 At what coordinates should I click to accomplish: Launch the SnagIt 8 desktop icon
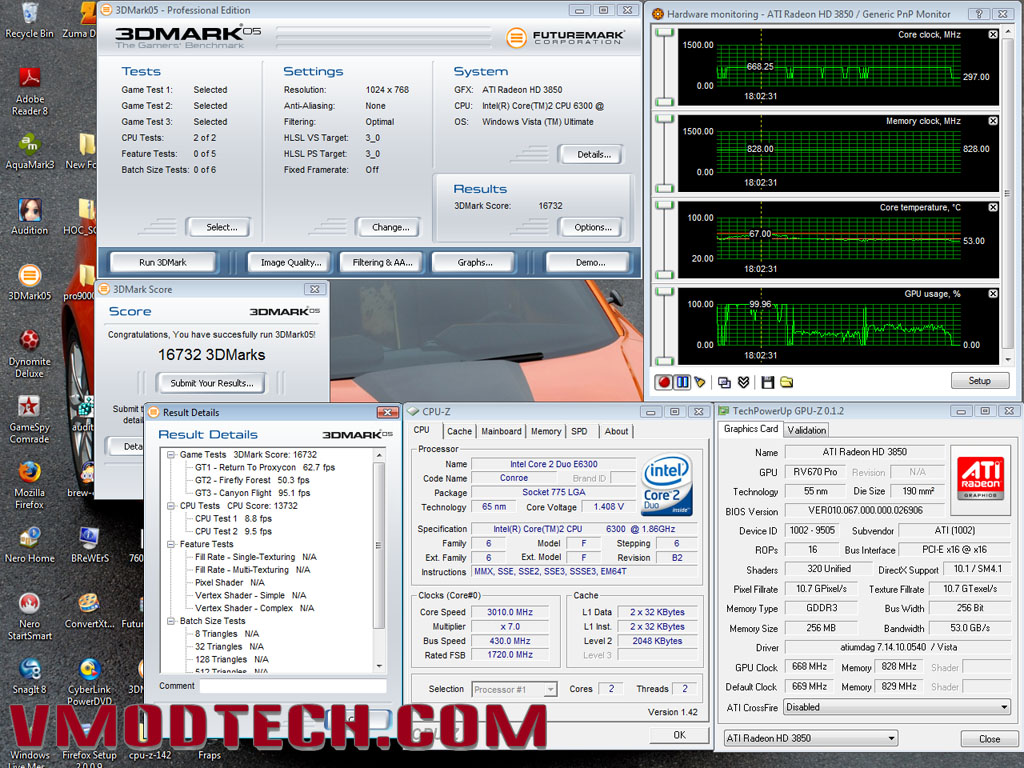click(29, 676)
